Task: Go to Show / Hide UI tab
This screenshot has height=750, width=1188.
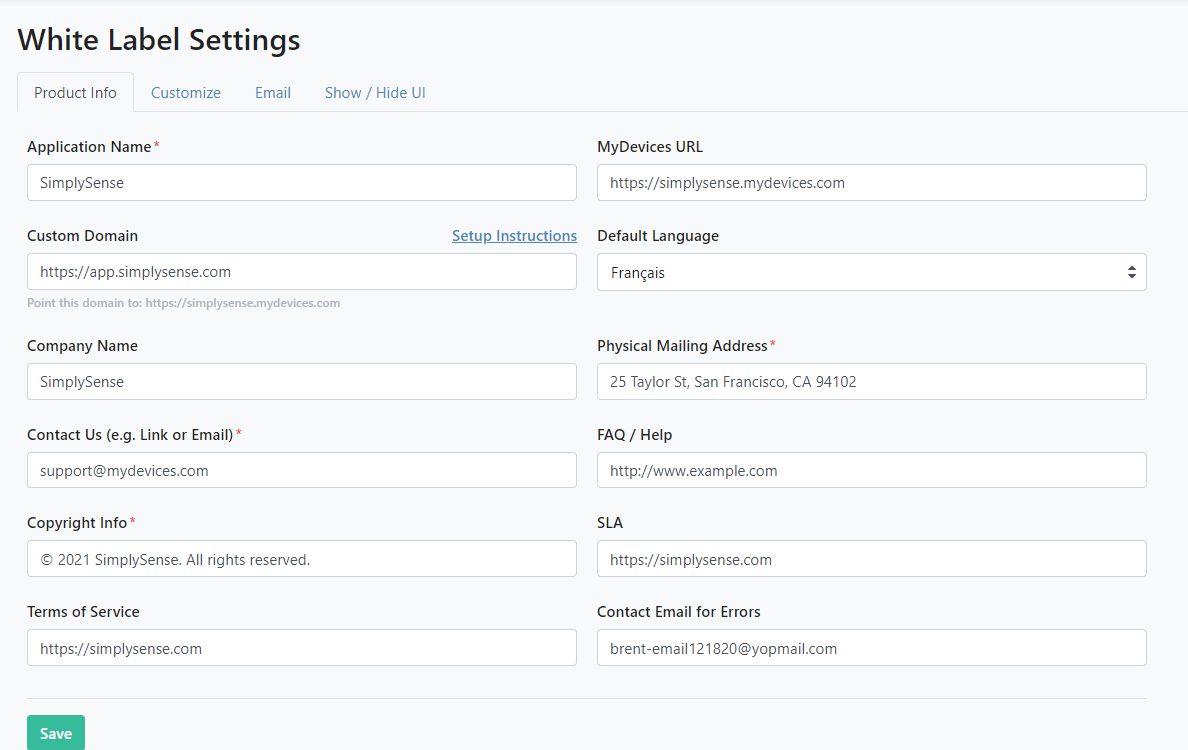Action: tap(375, 92)
